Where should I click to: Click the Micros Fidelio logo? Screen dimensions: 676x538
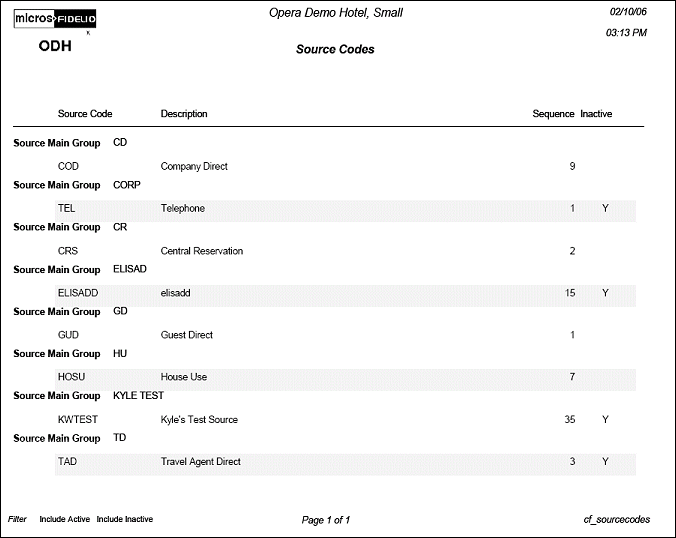coord(55,19)
